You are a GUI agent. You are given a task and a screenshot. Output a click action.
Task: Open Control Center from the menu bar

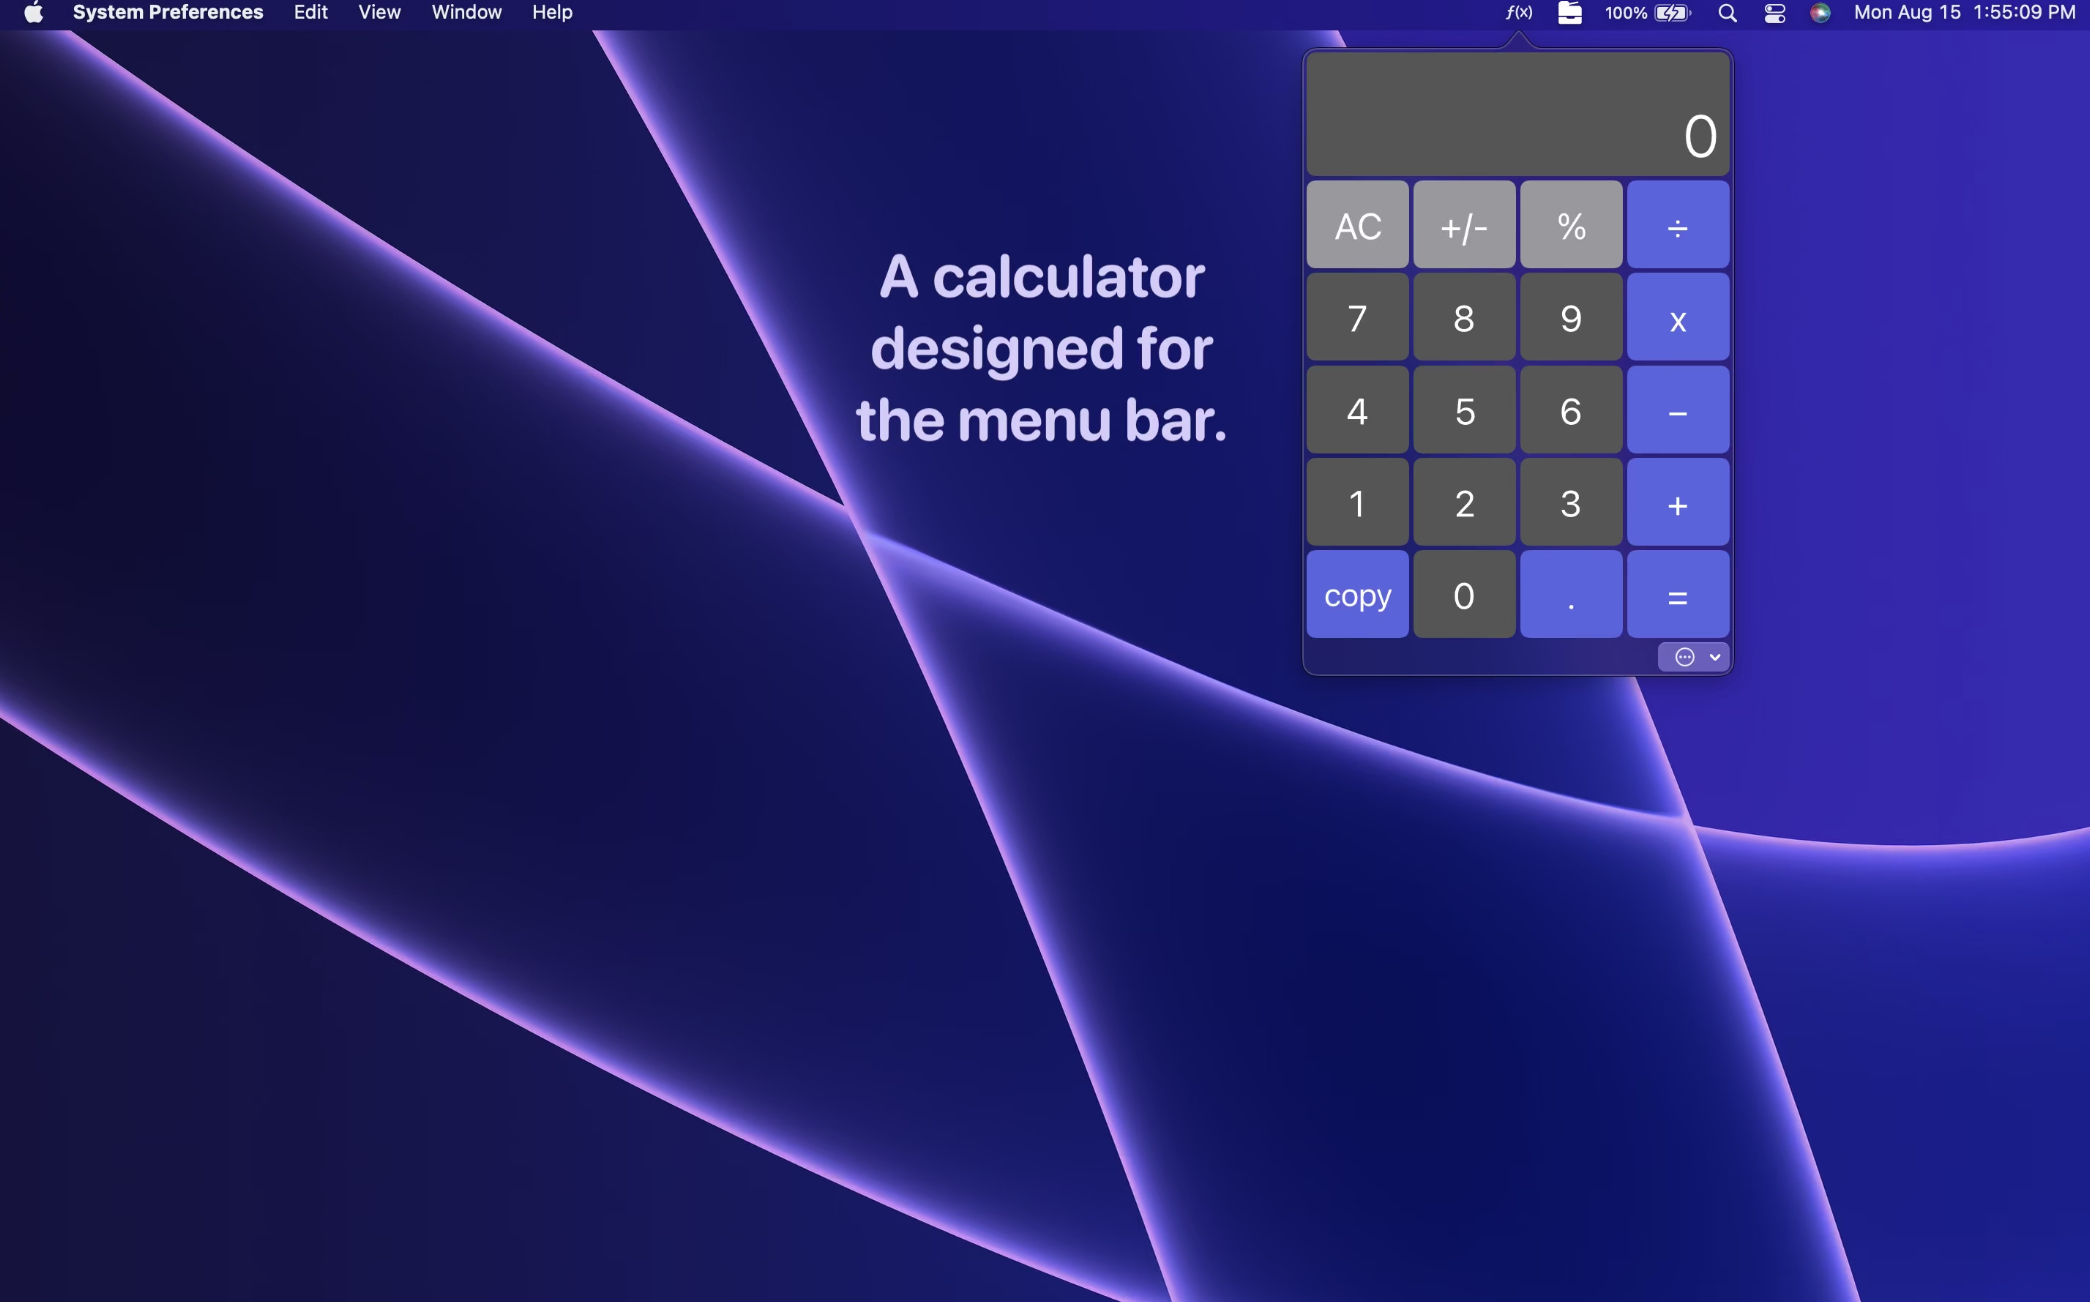tap(1775, 13)
